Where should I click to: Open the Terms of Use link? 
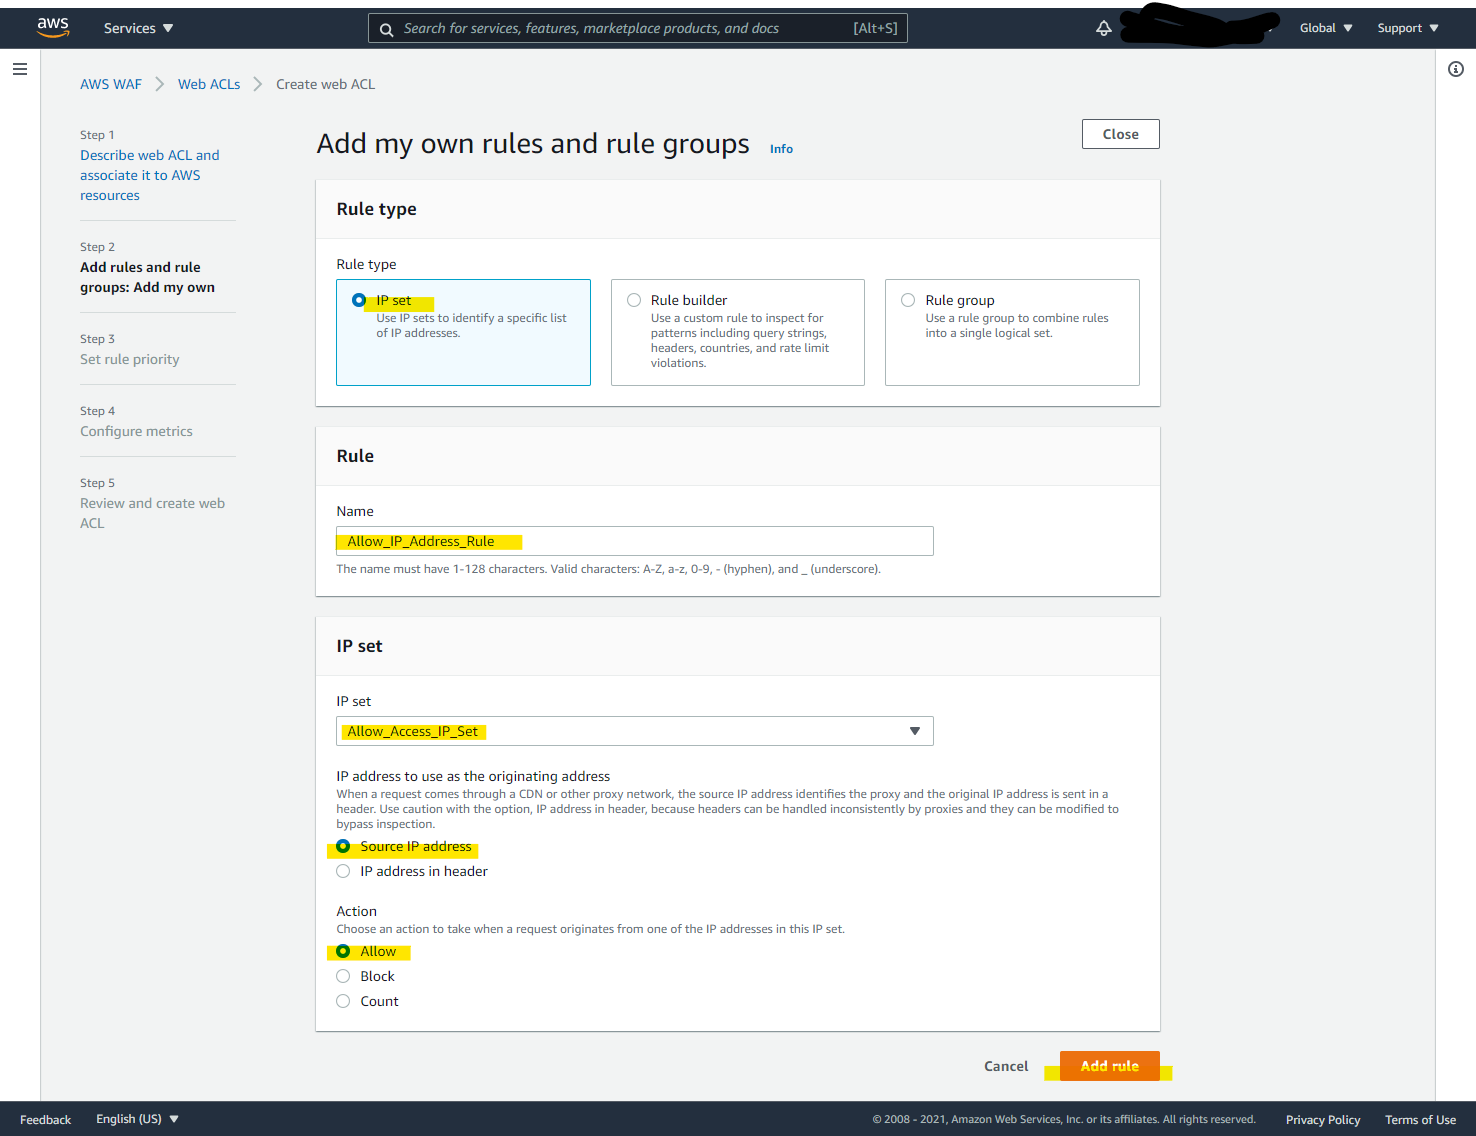tap(1420, 1120)
